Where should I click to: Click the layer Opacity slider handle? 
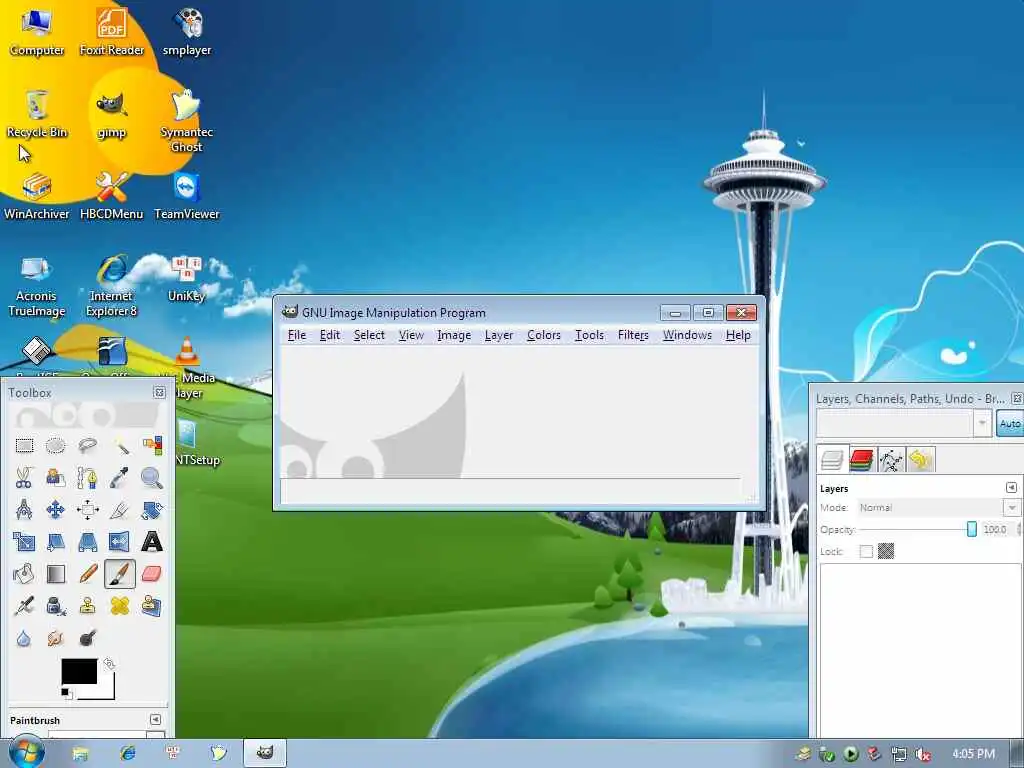(x=972, y=530)
